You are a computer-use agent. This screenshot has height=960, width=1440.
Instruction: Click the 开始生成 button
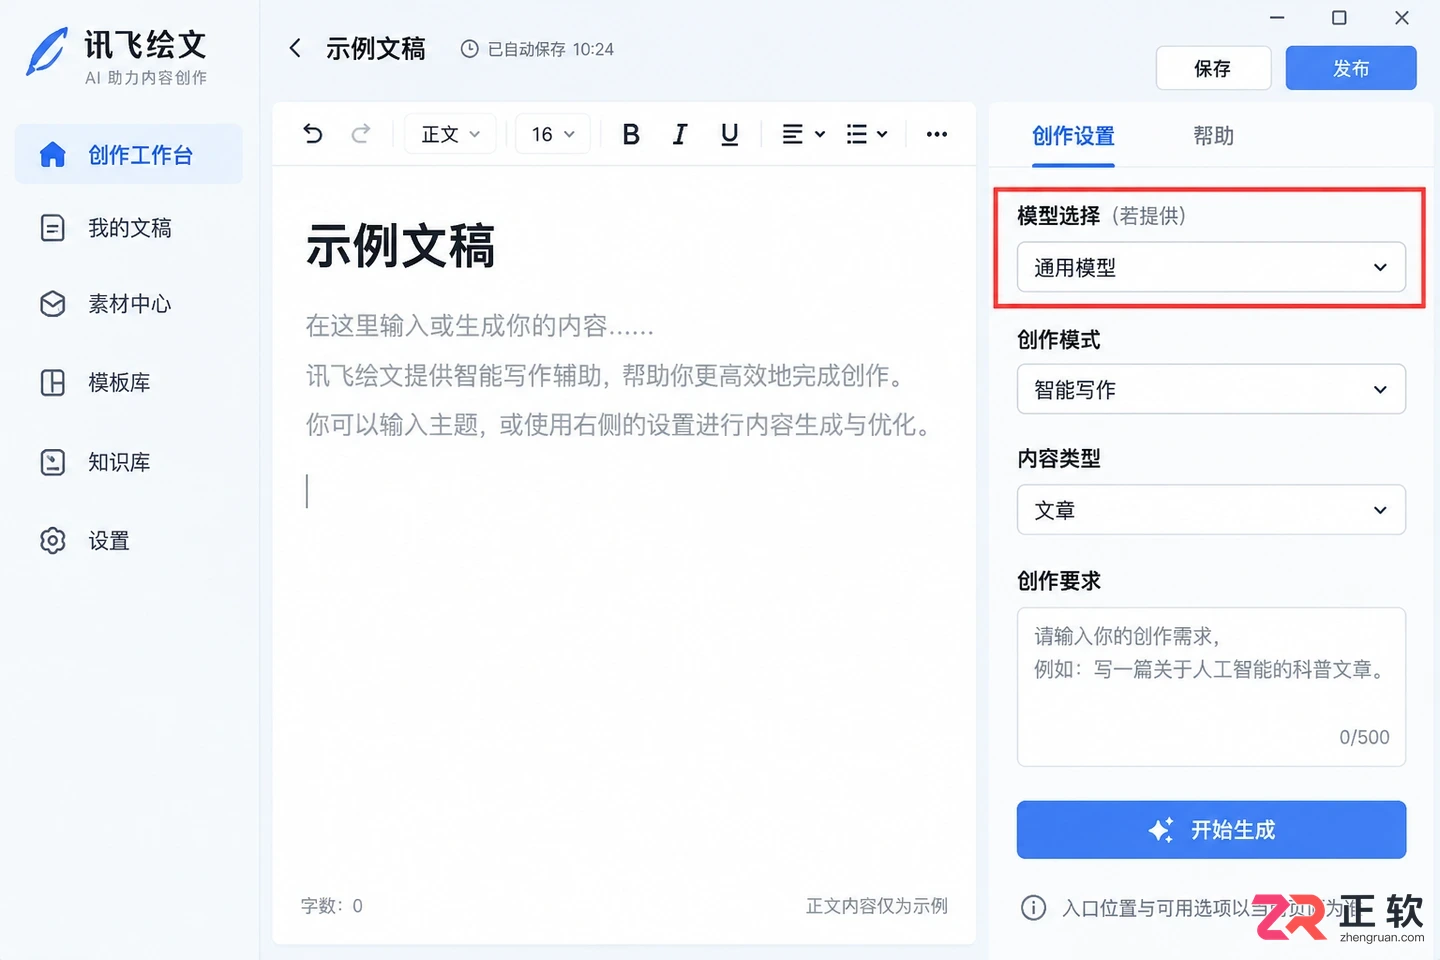coord(1211,830)
